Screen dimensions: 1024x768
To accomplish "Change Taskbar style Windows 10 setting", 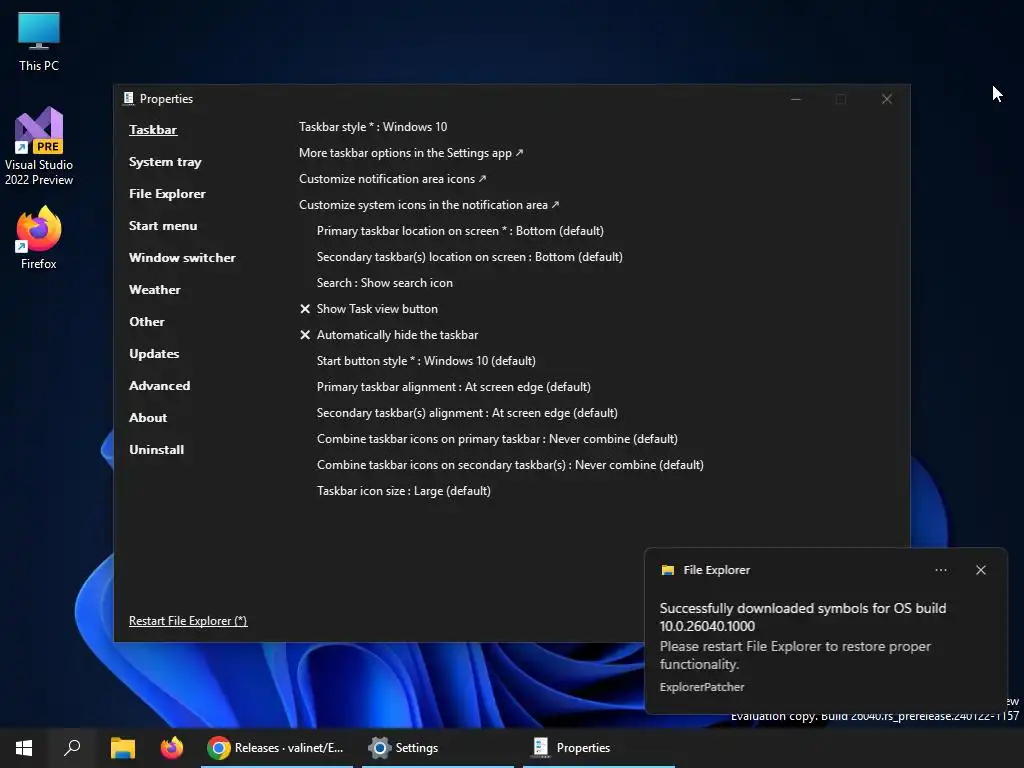I will 373,127.
